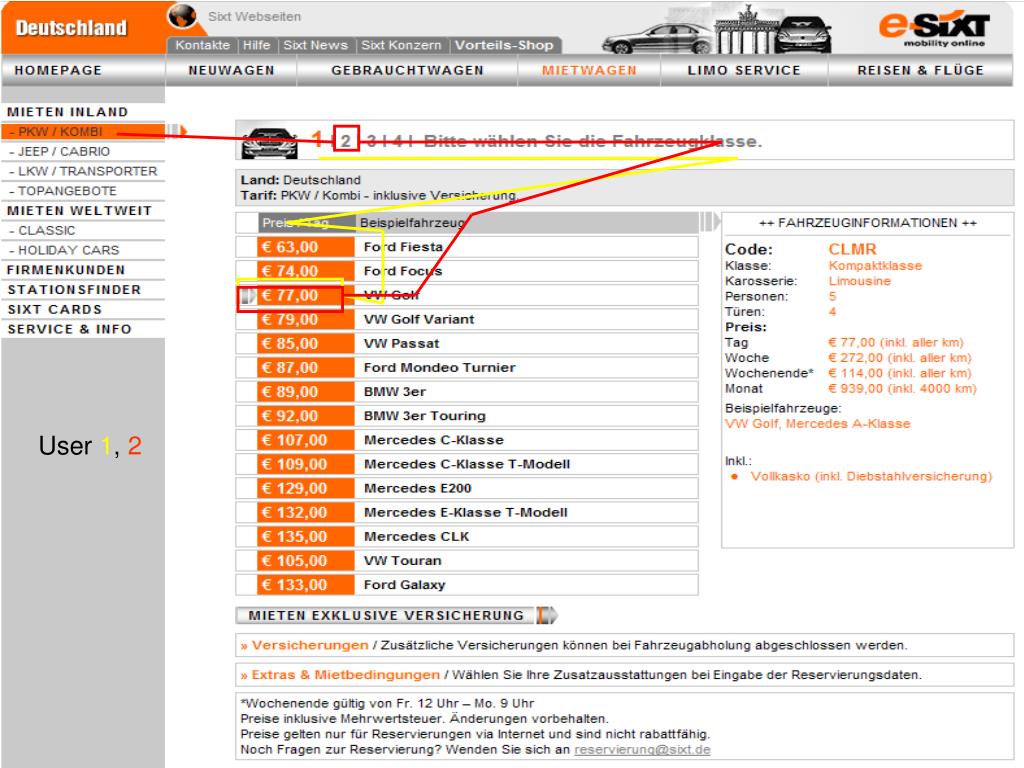Open Service & Info sidebar entry
The width and height of the screenshot is (1024, 768).
point(69,329)
